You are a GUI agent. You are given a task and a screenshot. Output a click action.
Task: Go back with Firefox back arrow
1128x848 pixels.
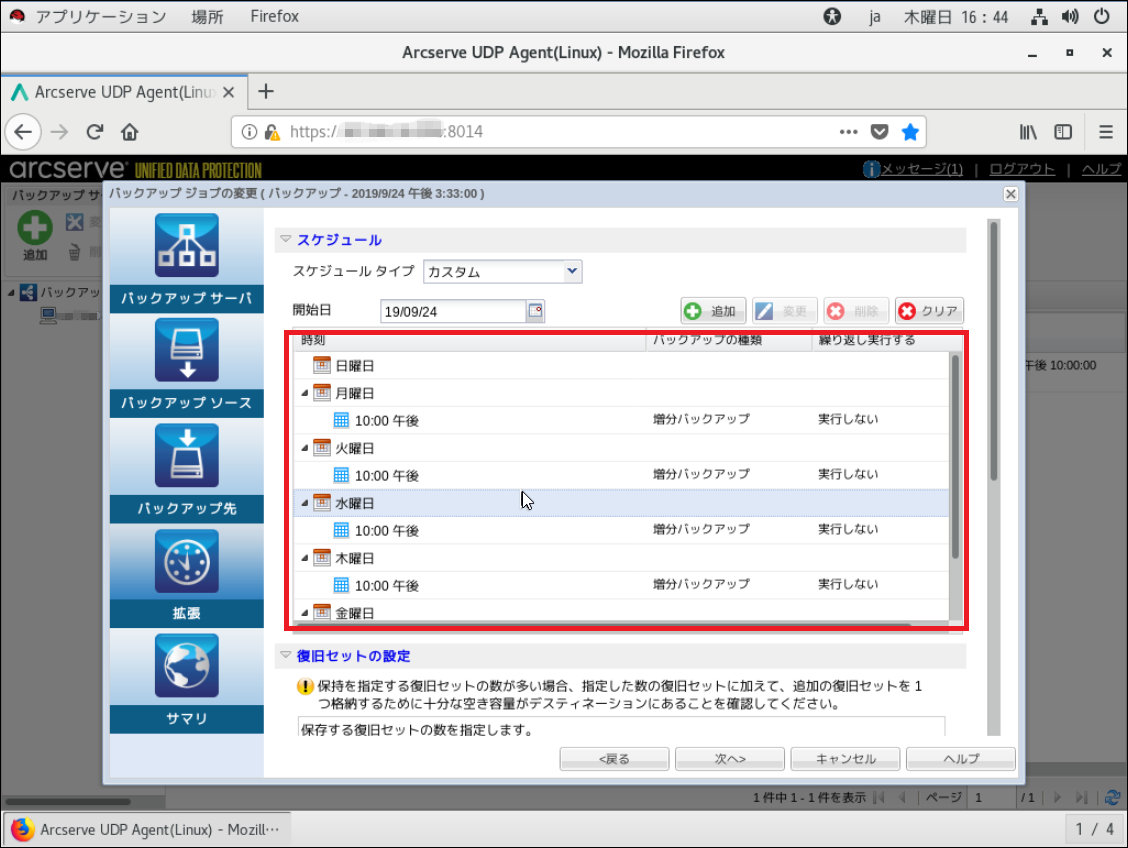(x=23, y=132)
